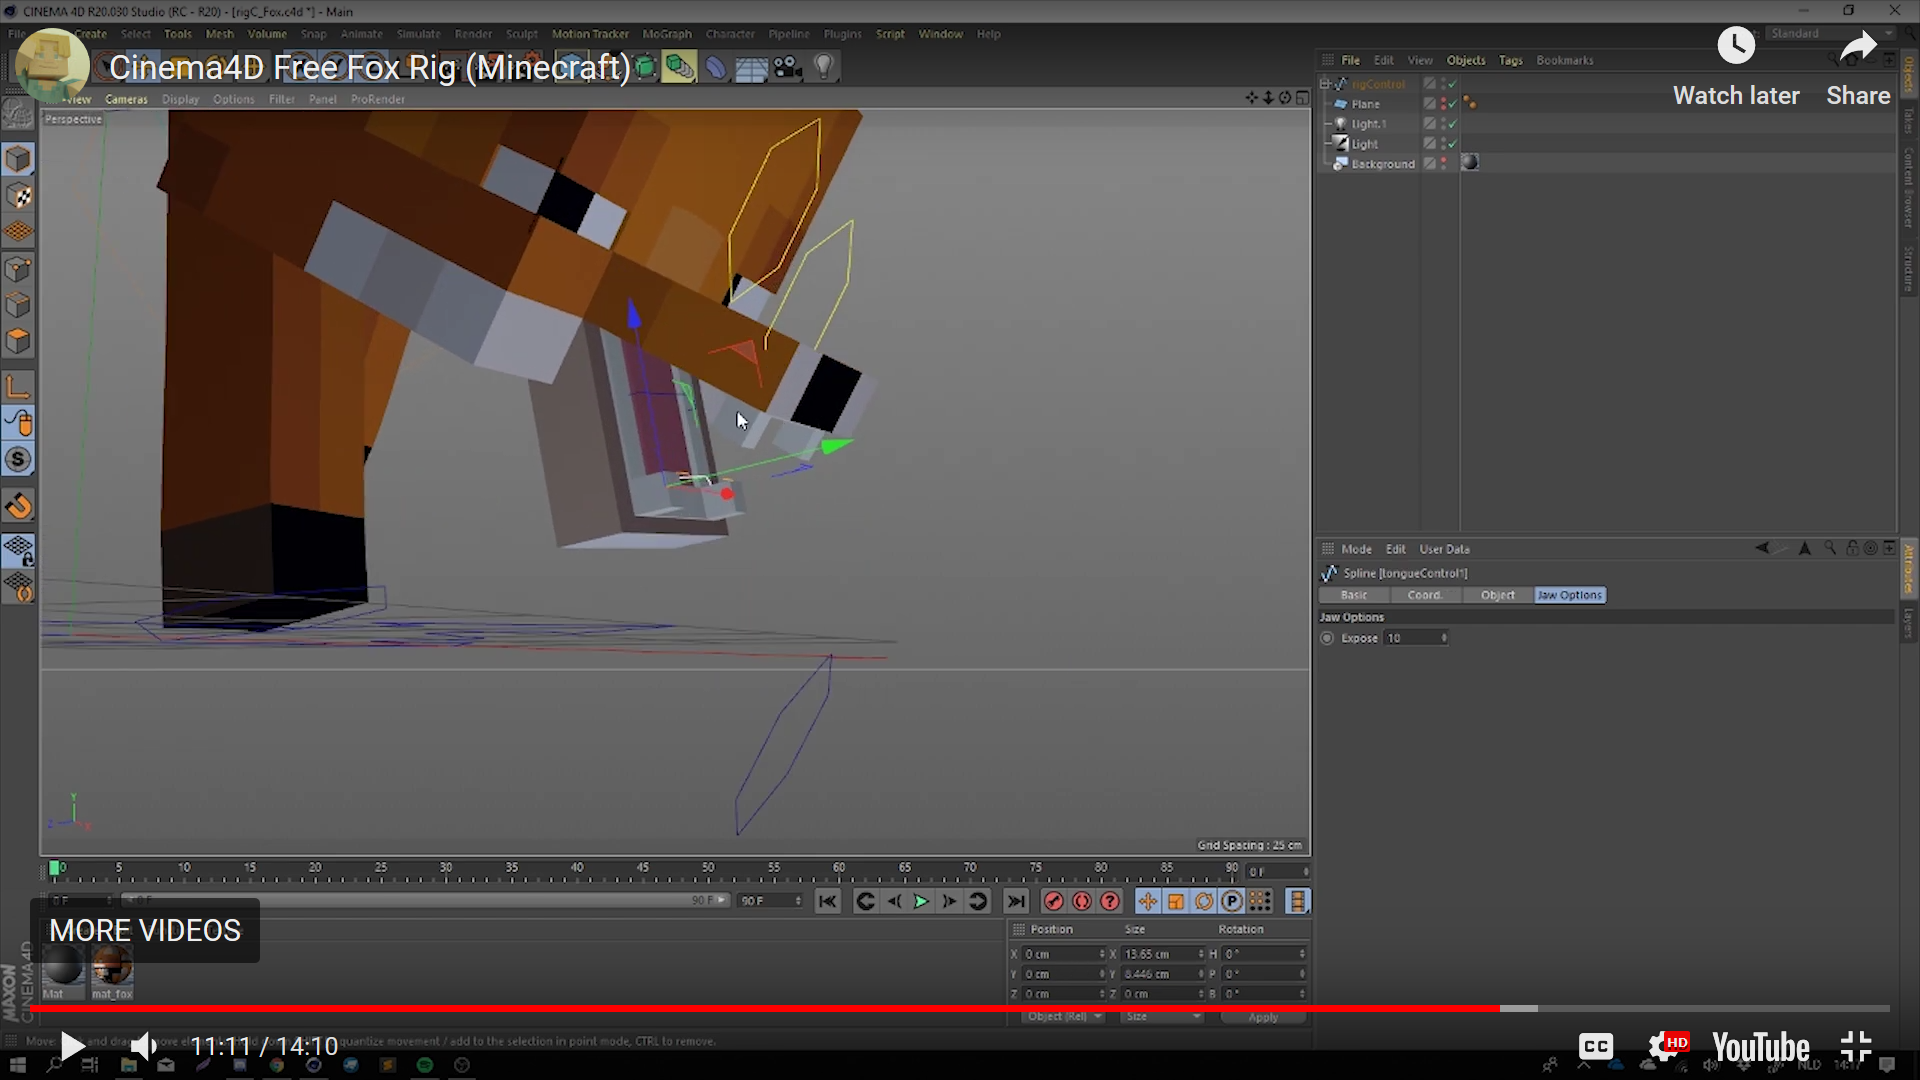Jump to next keyframe button

978,902
